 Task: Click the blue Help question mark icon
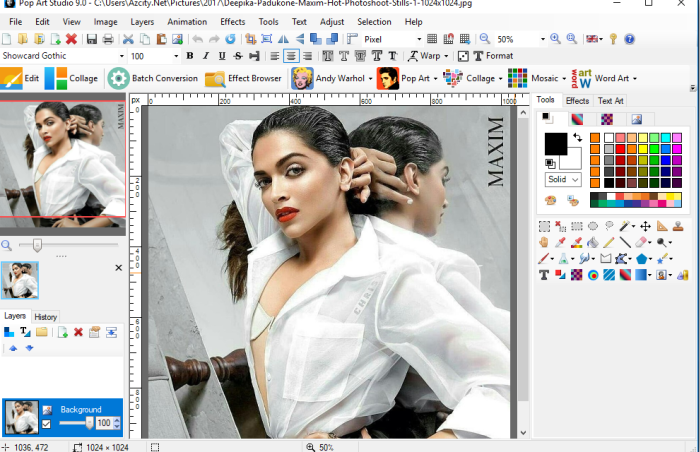pyautogui.click(x=629, y=39)
